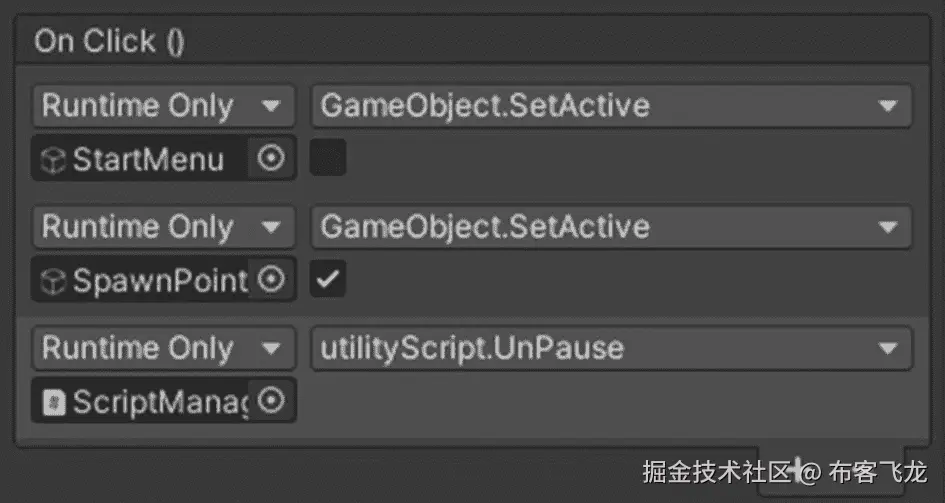Click the cube icon beside StartMenu

53,160
